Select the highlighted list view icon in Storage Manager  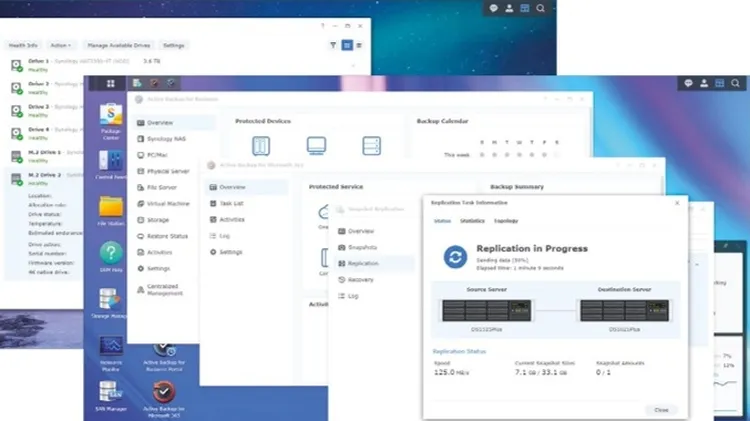347,45
